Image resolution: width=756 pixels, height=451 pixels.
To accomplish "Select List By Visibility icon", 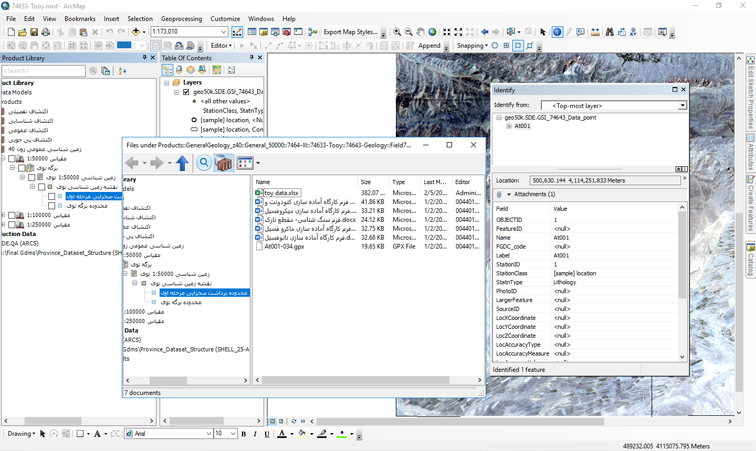I will click(190, 70).
